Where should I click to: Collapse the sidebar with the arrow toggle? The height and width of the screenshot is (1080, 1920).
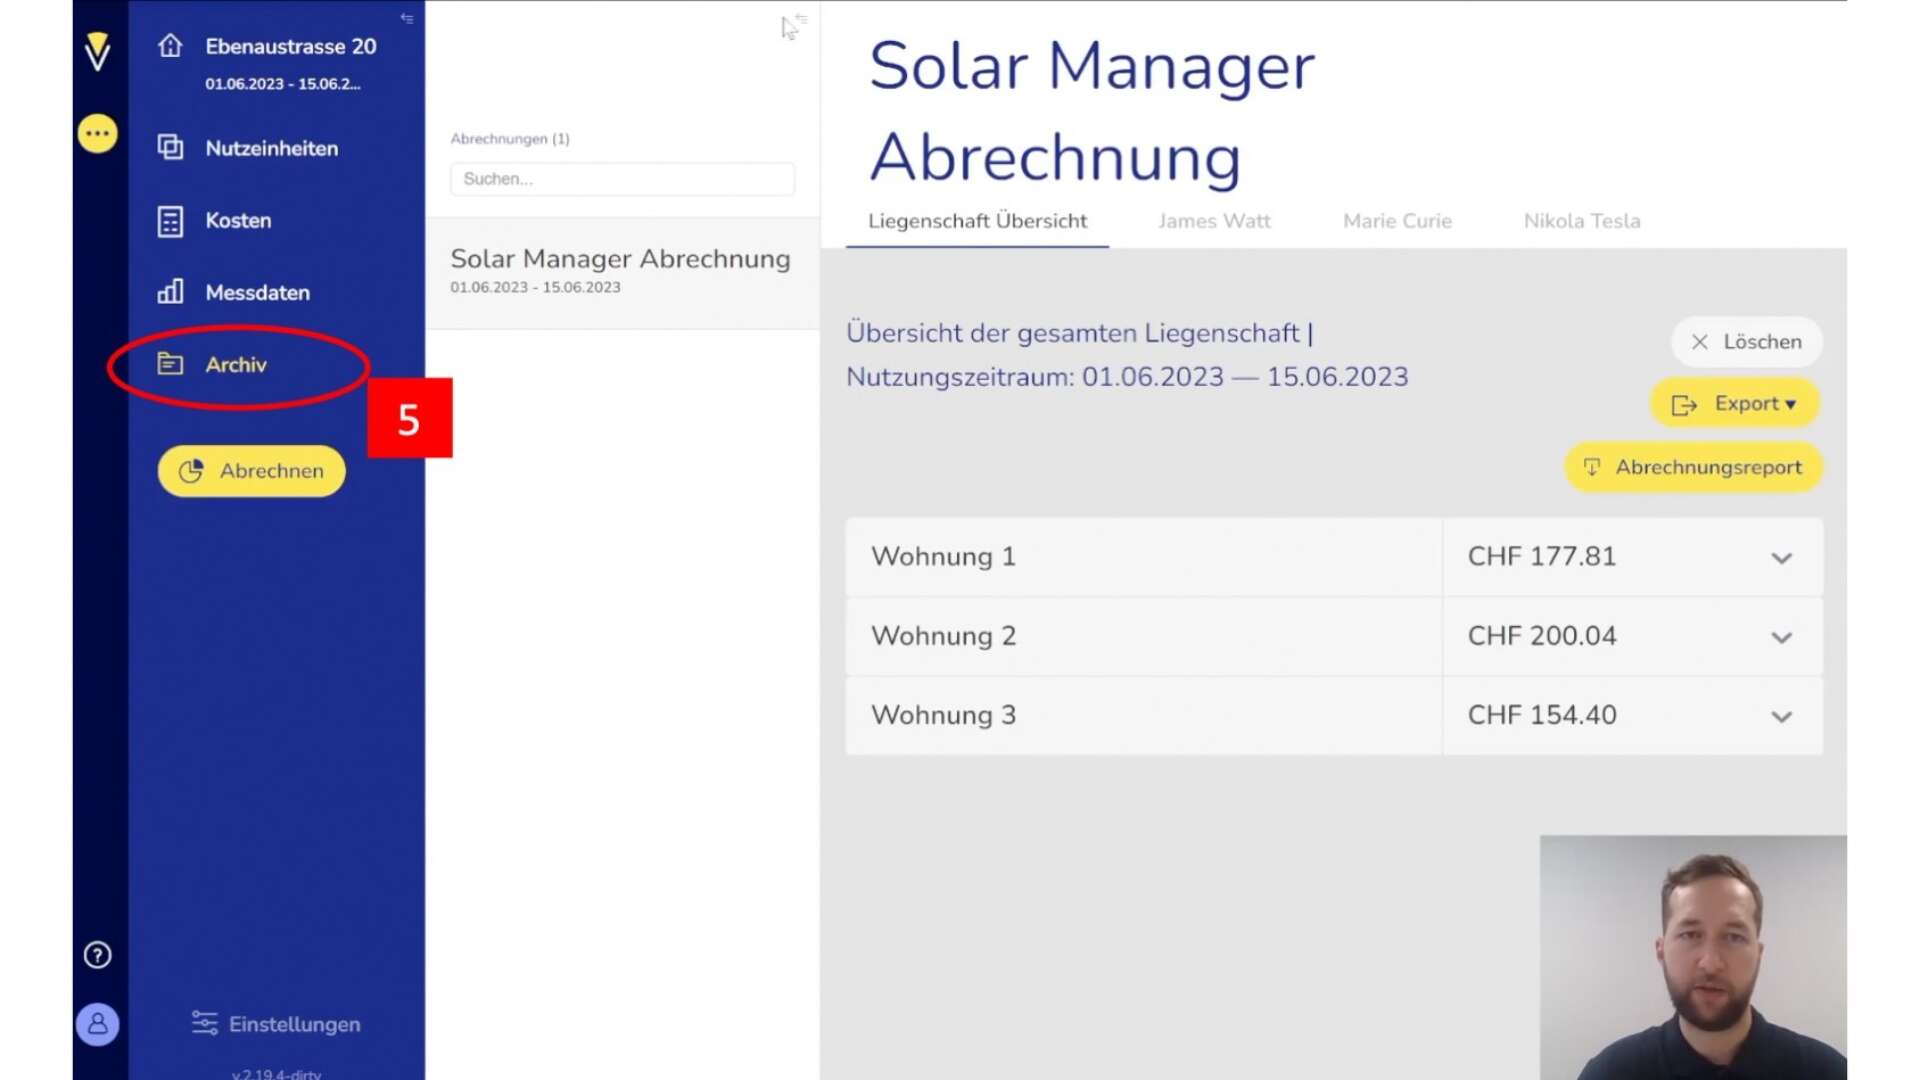click(406, 17)
